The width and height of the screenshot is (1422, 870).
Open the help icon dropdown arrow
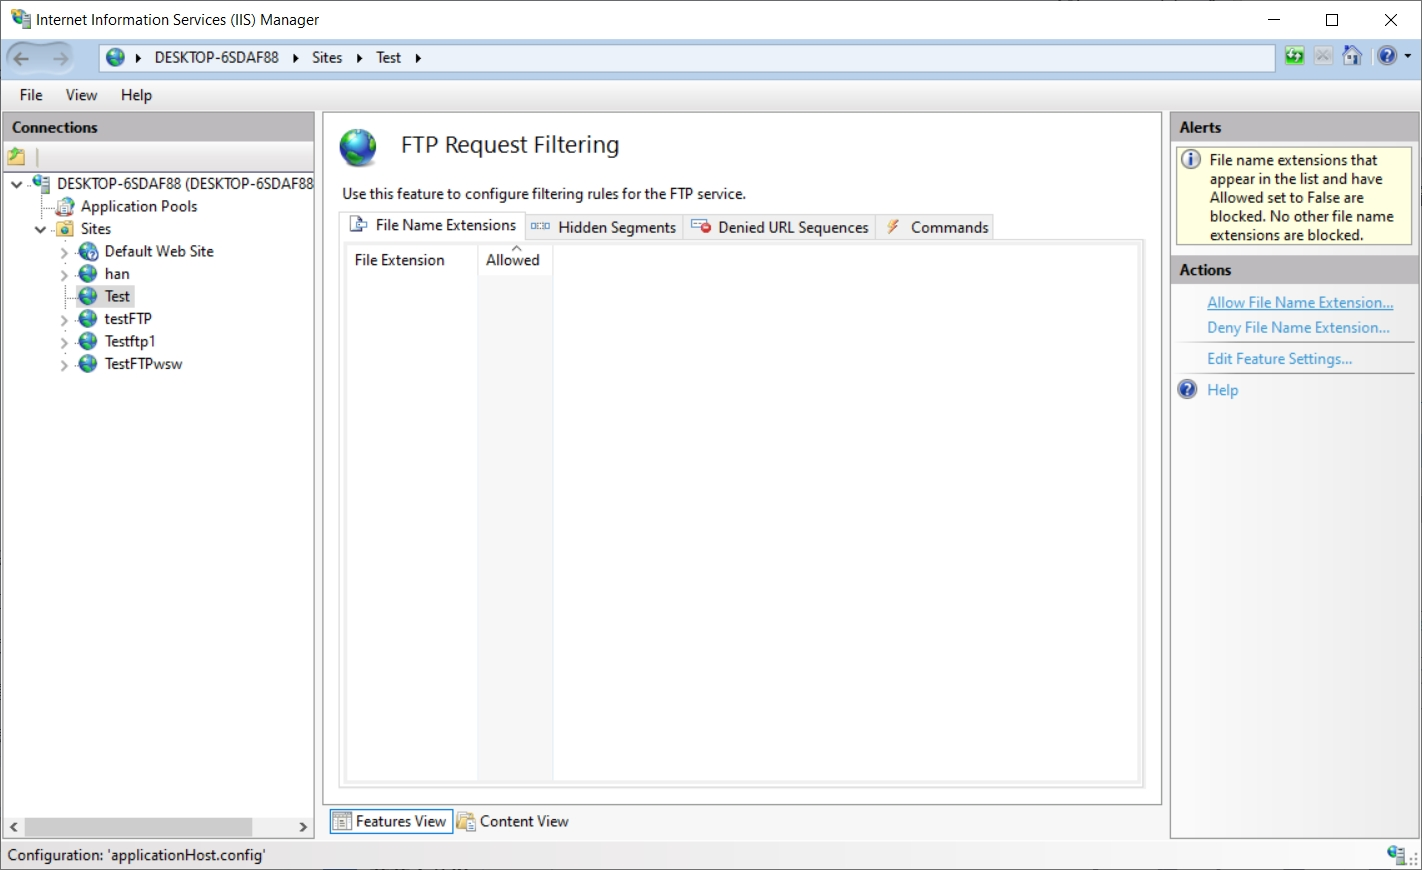(x=1408, y=56)
